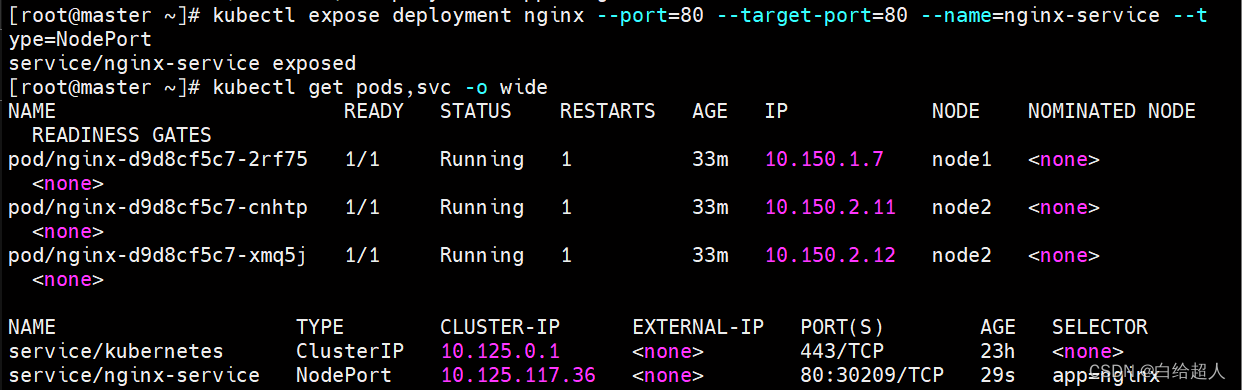1242x390 pixels.
Task: Click the RESTARTS column header
Action: (608, 111)
